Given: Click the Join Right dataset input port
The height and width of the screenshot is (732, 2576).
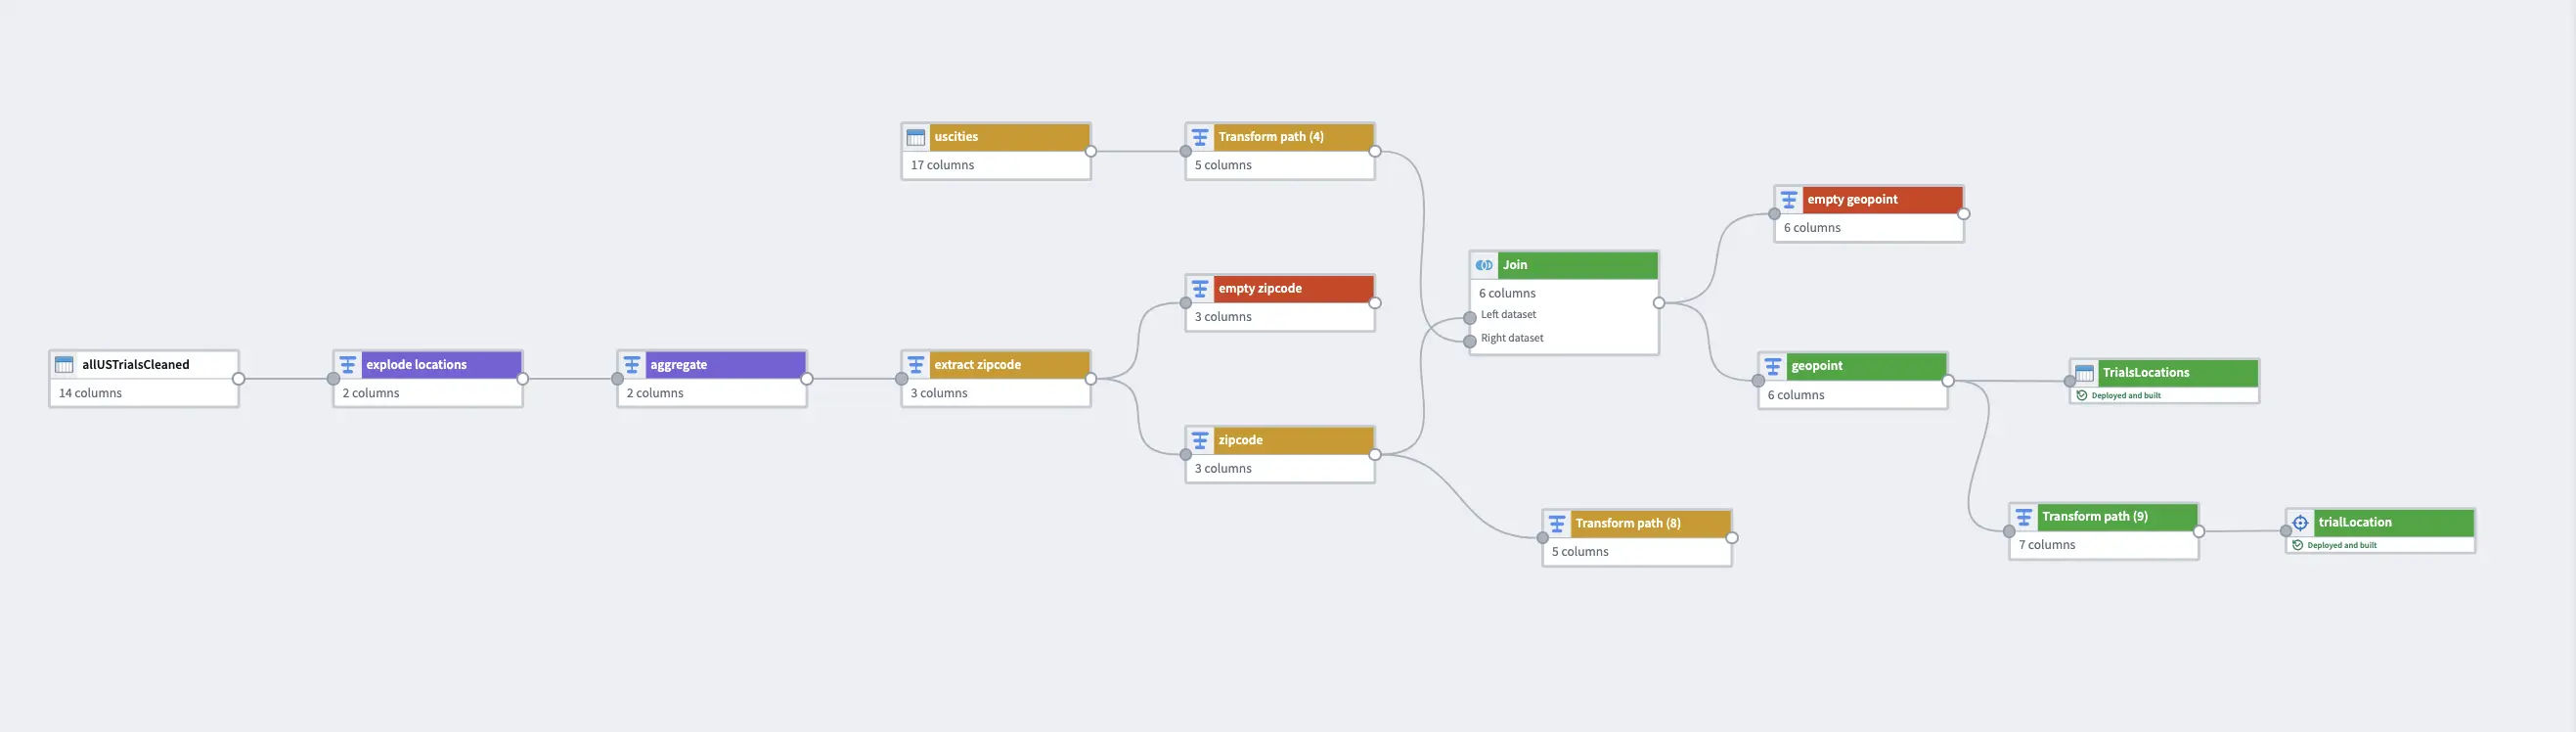Looking at the screenshot, I should (1470, 342).
